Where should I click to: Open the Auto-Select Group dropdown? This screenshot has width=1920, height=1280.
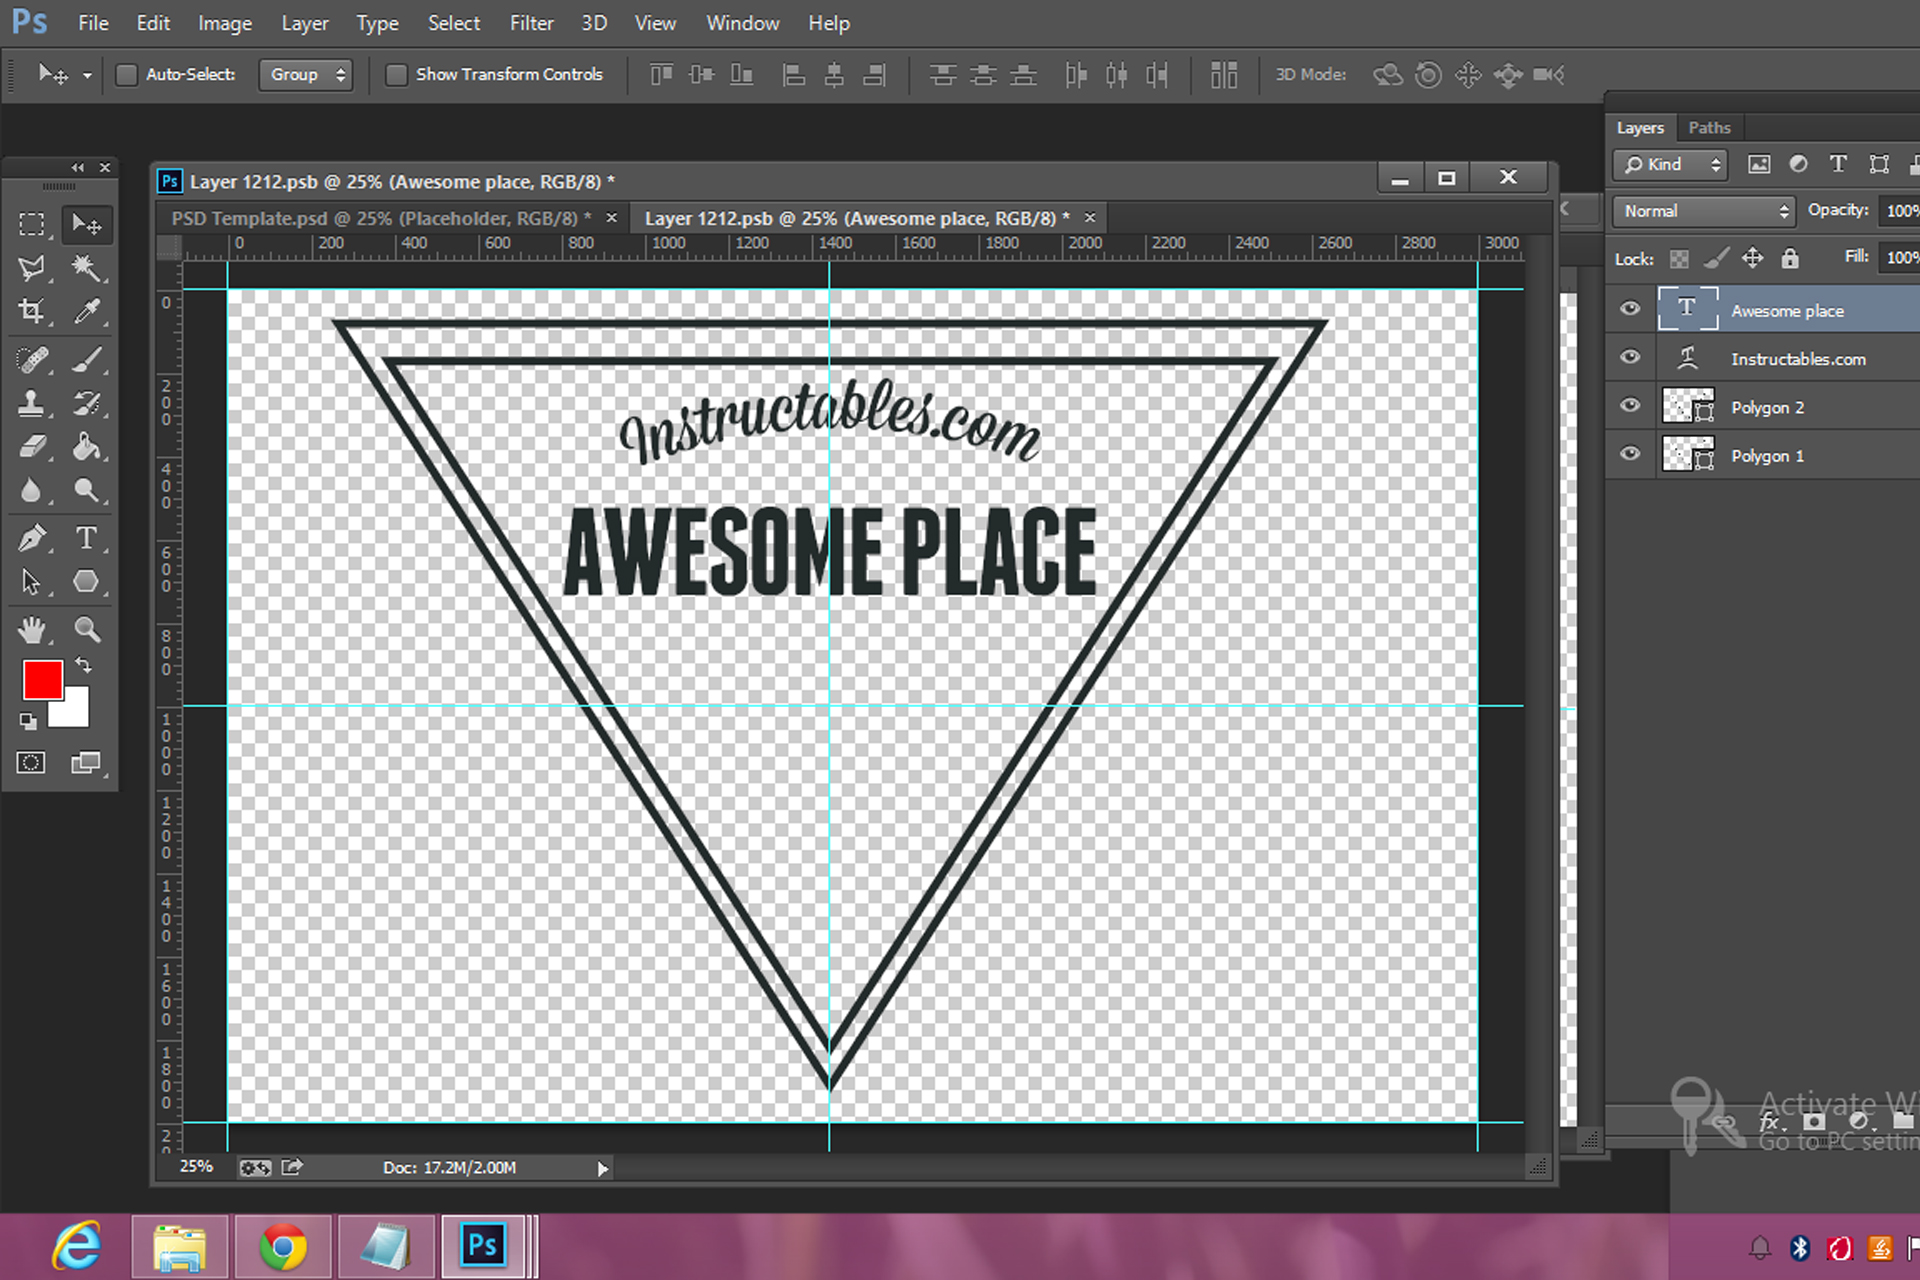305,75
